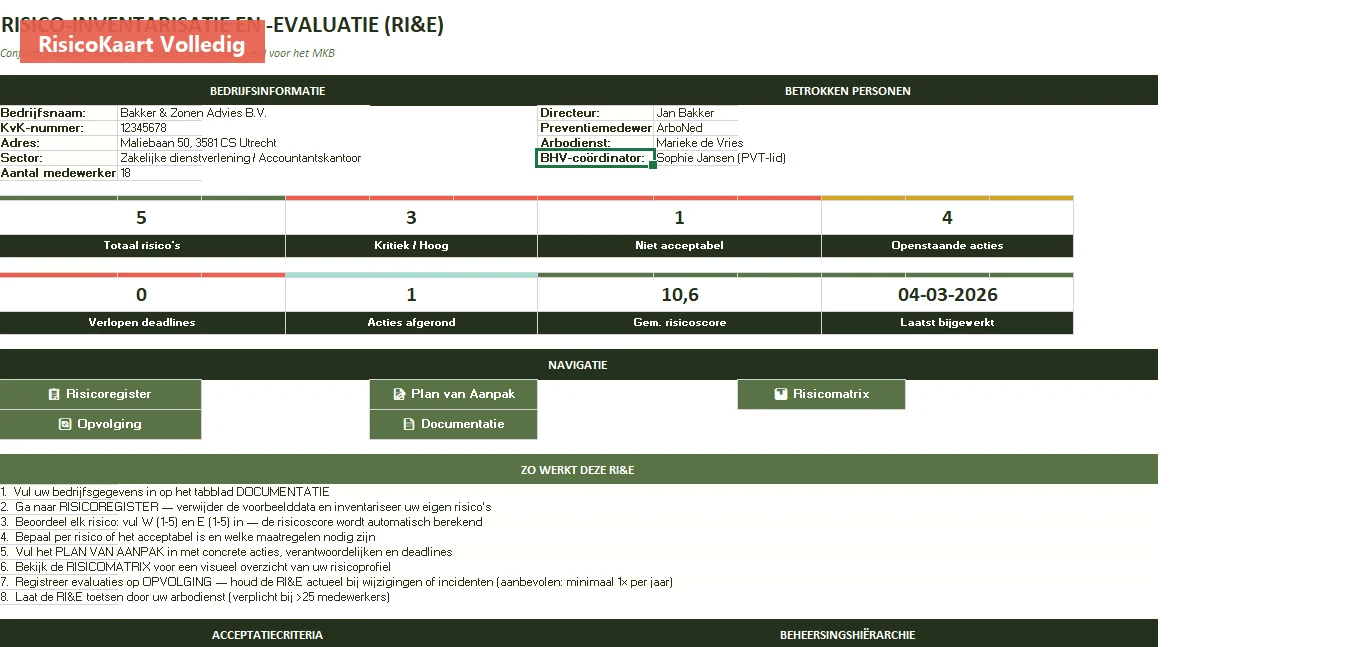Click the 'Directeur:' label cell
The width and height of the screenshot is (1353, 647).
[596, 113]
